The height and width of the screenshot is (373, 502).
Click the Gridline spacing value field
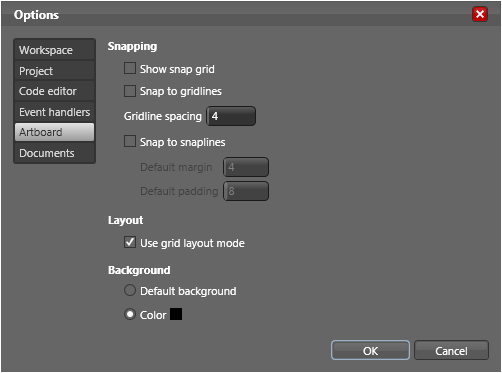tap(231, 116)
